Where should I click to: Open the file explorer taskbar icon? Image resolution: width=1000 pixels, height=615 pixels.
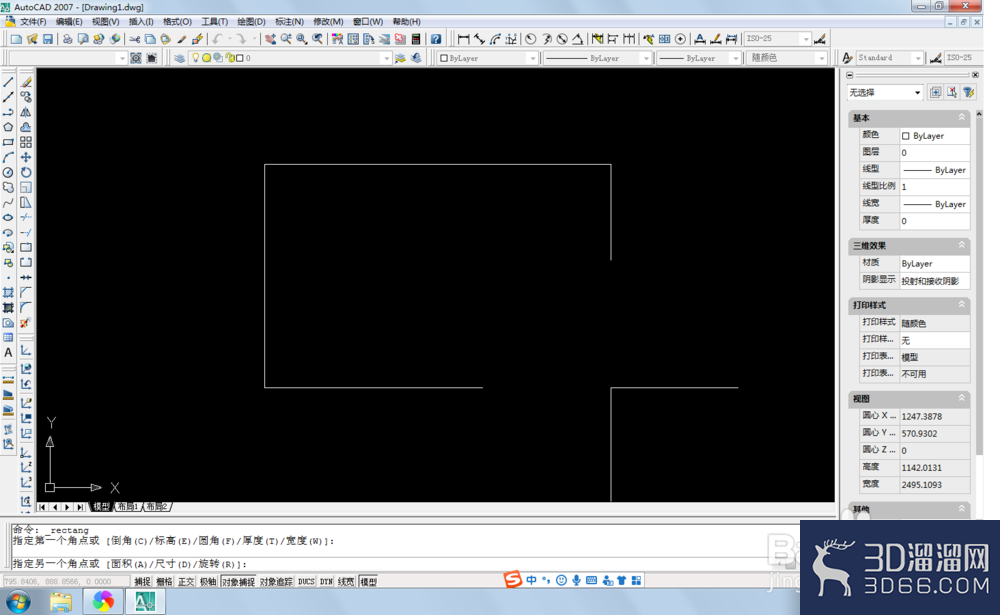pyautogui.click(x=61, y=601)
